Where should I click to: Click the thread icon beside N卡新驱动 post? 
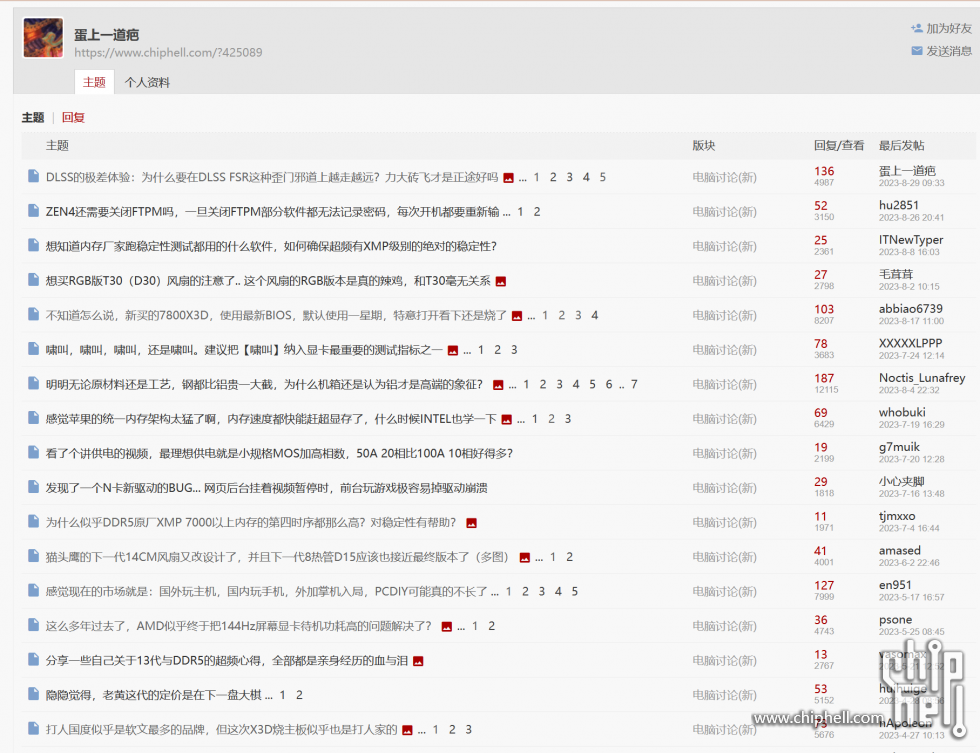click(x=34, y=487)
